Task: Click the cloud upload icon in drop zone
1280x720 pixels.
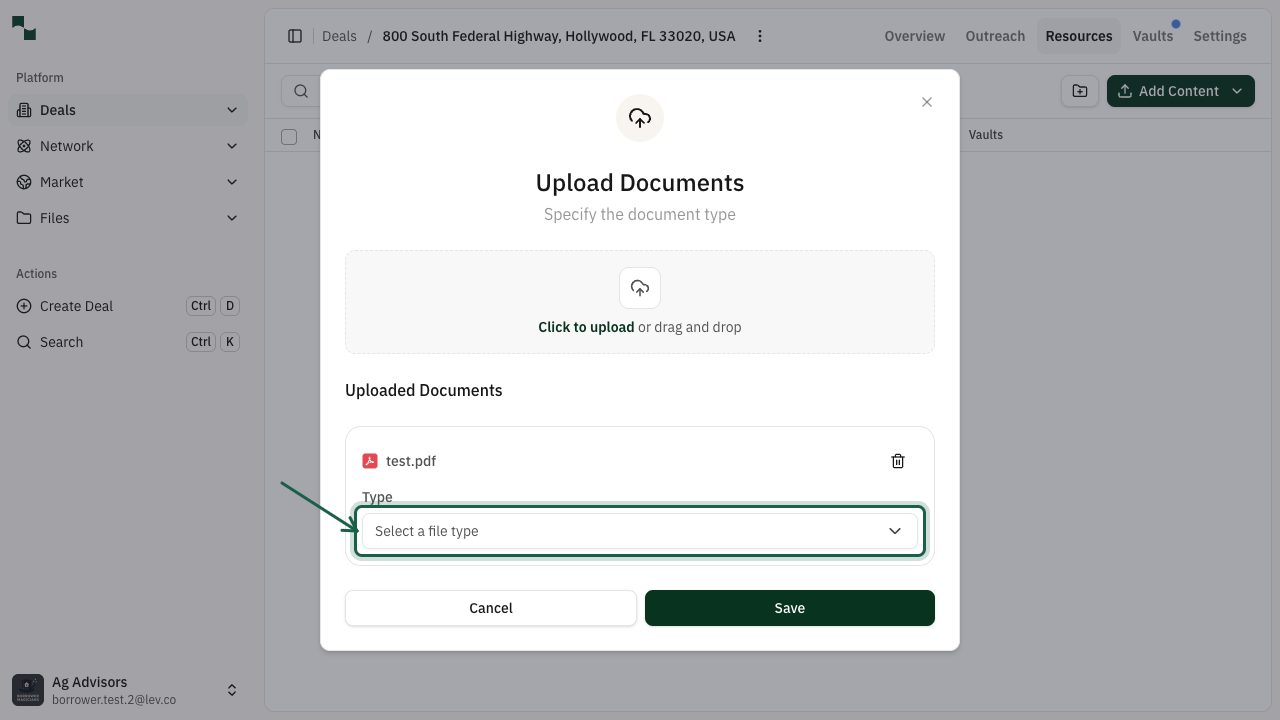Action: pyautogui.click(x=640, y=288)
